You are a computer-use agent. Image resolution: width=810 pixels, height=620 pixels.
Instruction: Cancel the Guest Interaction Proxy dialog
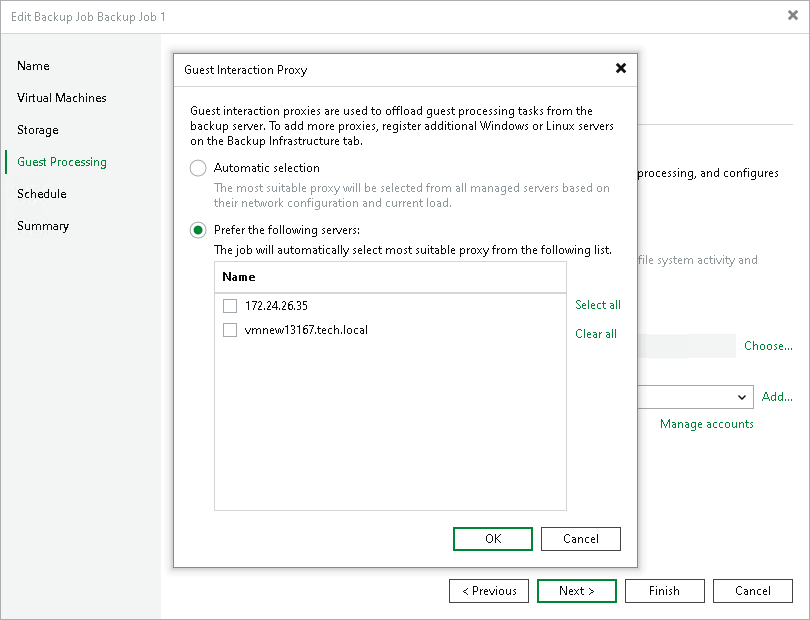(580, 538)
